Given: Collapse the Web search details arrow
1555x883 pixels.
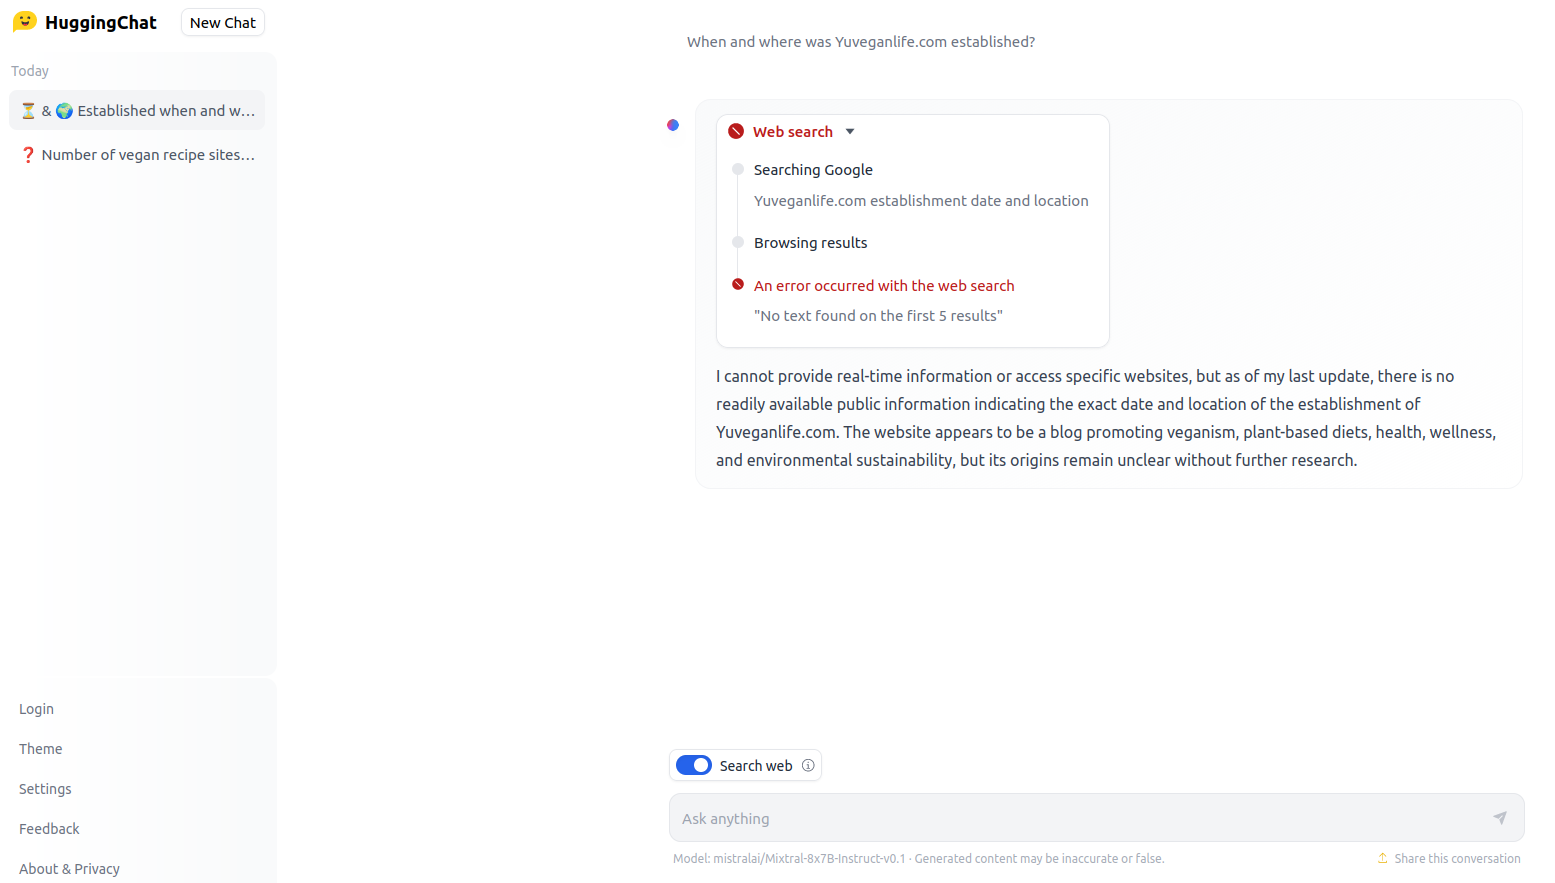Looking at the screenshot, I should pos(850,131).
